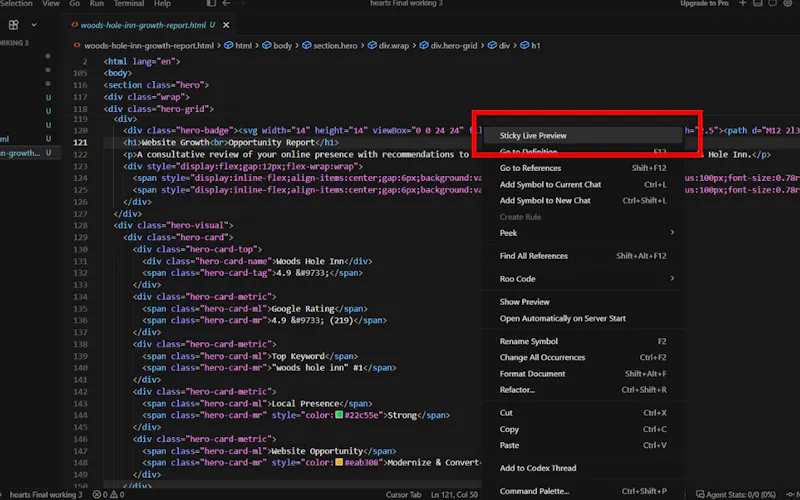Open the views grid icon in sidebar header
Image resolution: width=800 pixels, height=500 pixels.
(x=14, y=24)
